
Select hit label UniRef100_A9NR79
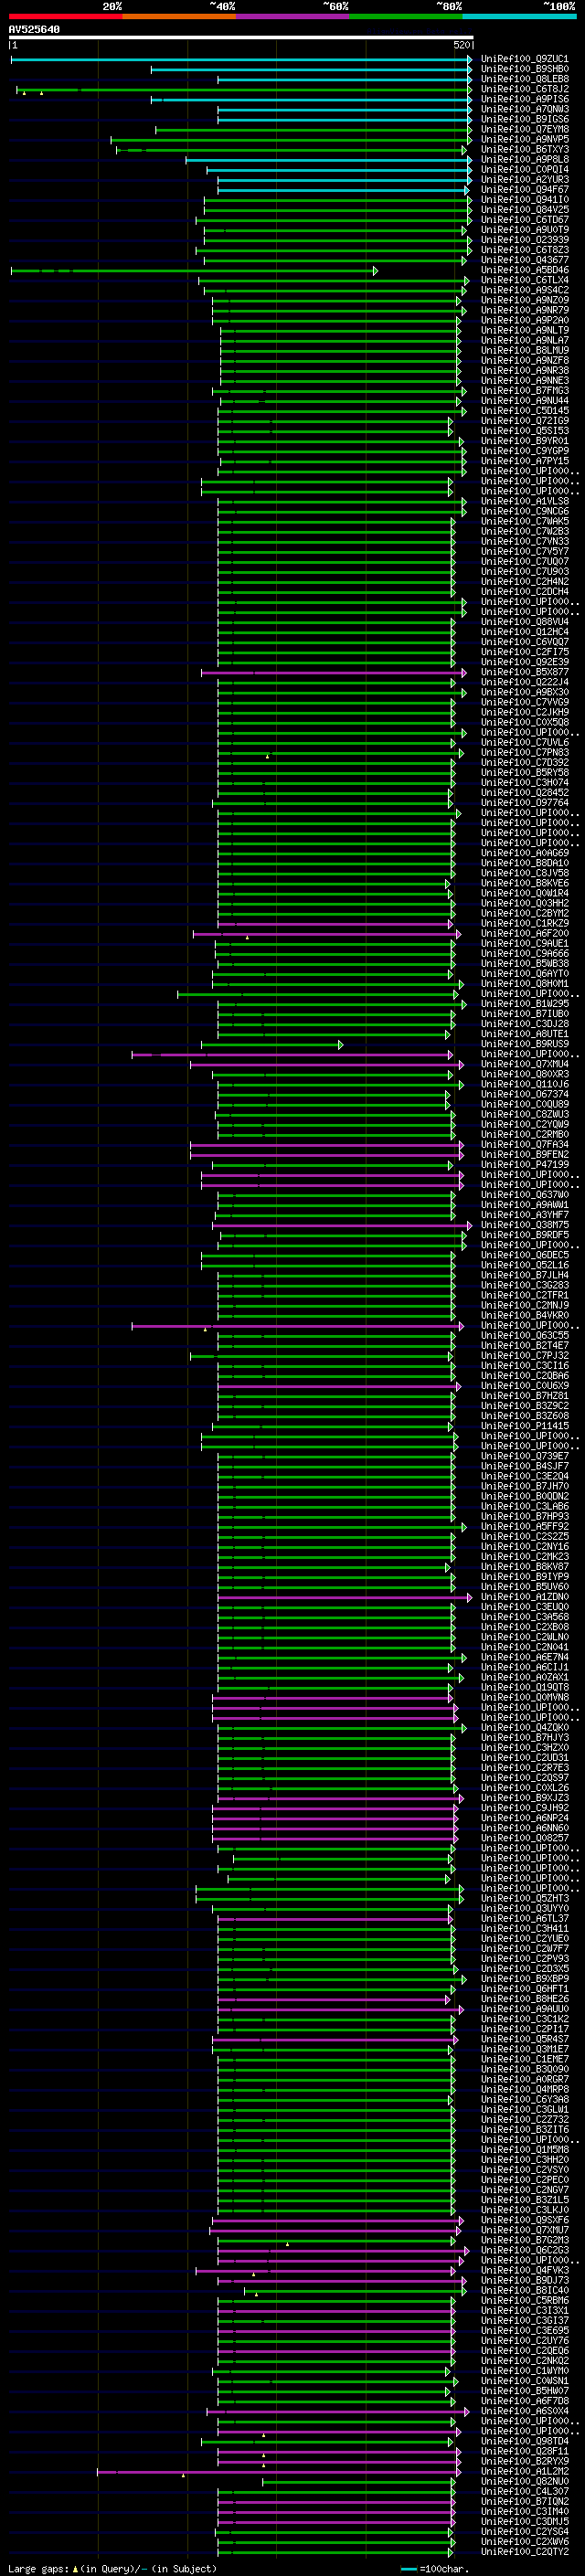(x=525, y=310)
